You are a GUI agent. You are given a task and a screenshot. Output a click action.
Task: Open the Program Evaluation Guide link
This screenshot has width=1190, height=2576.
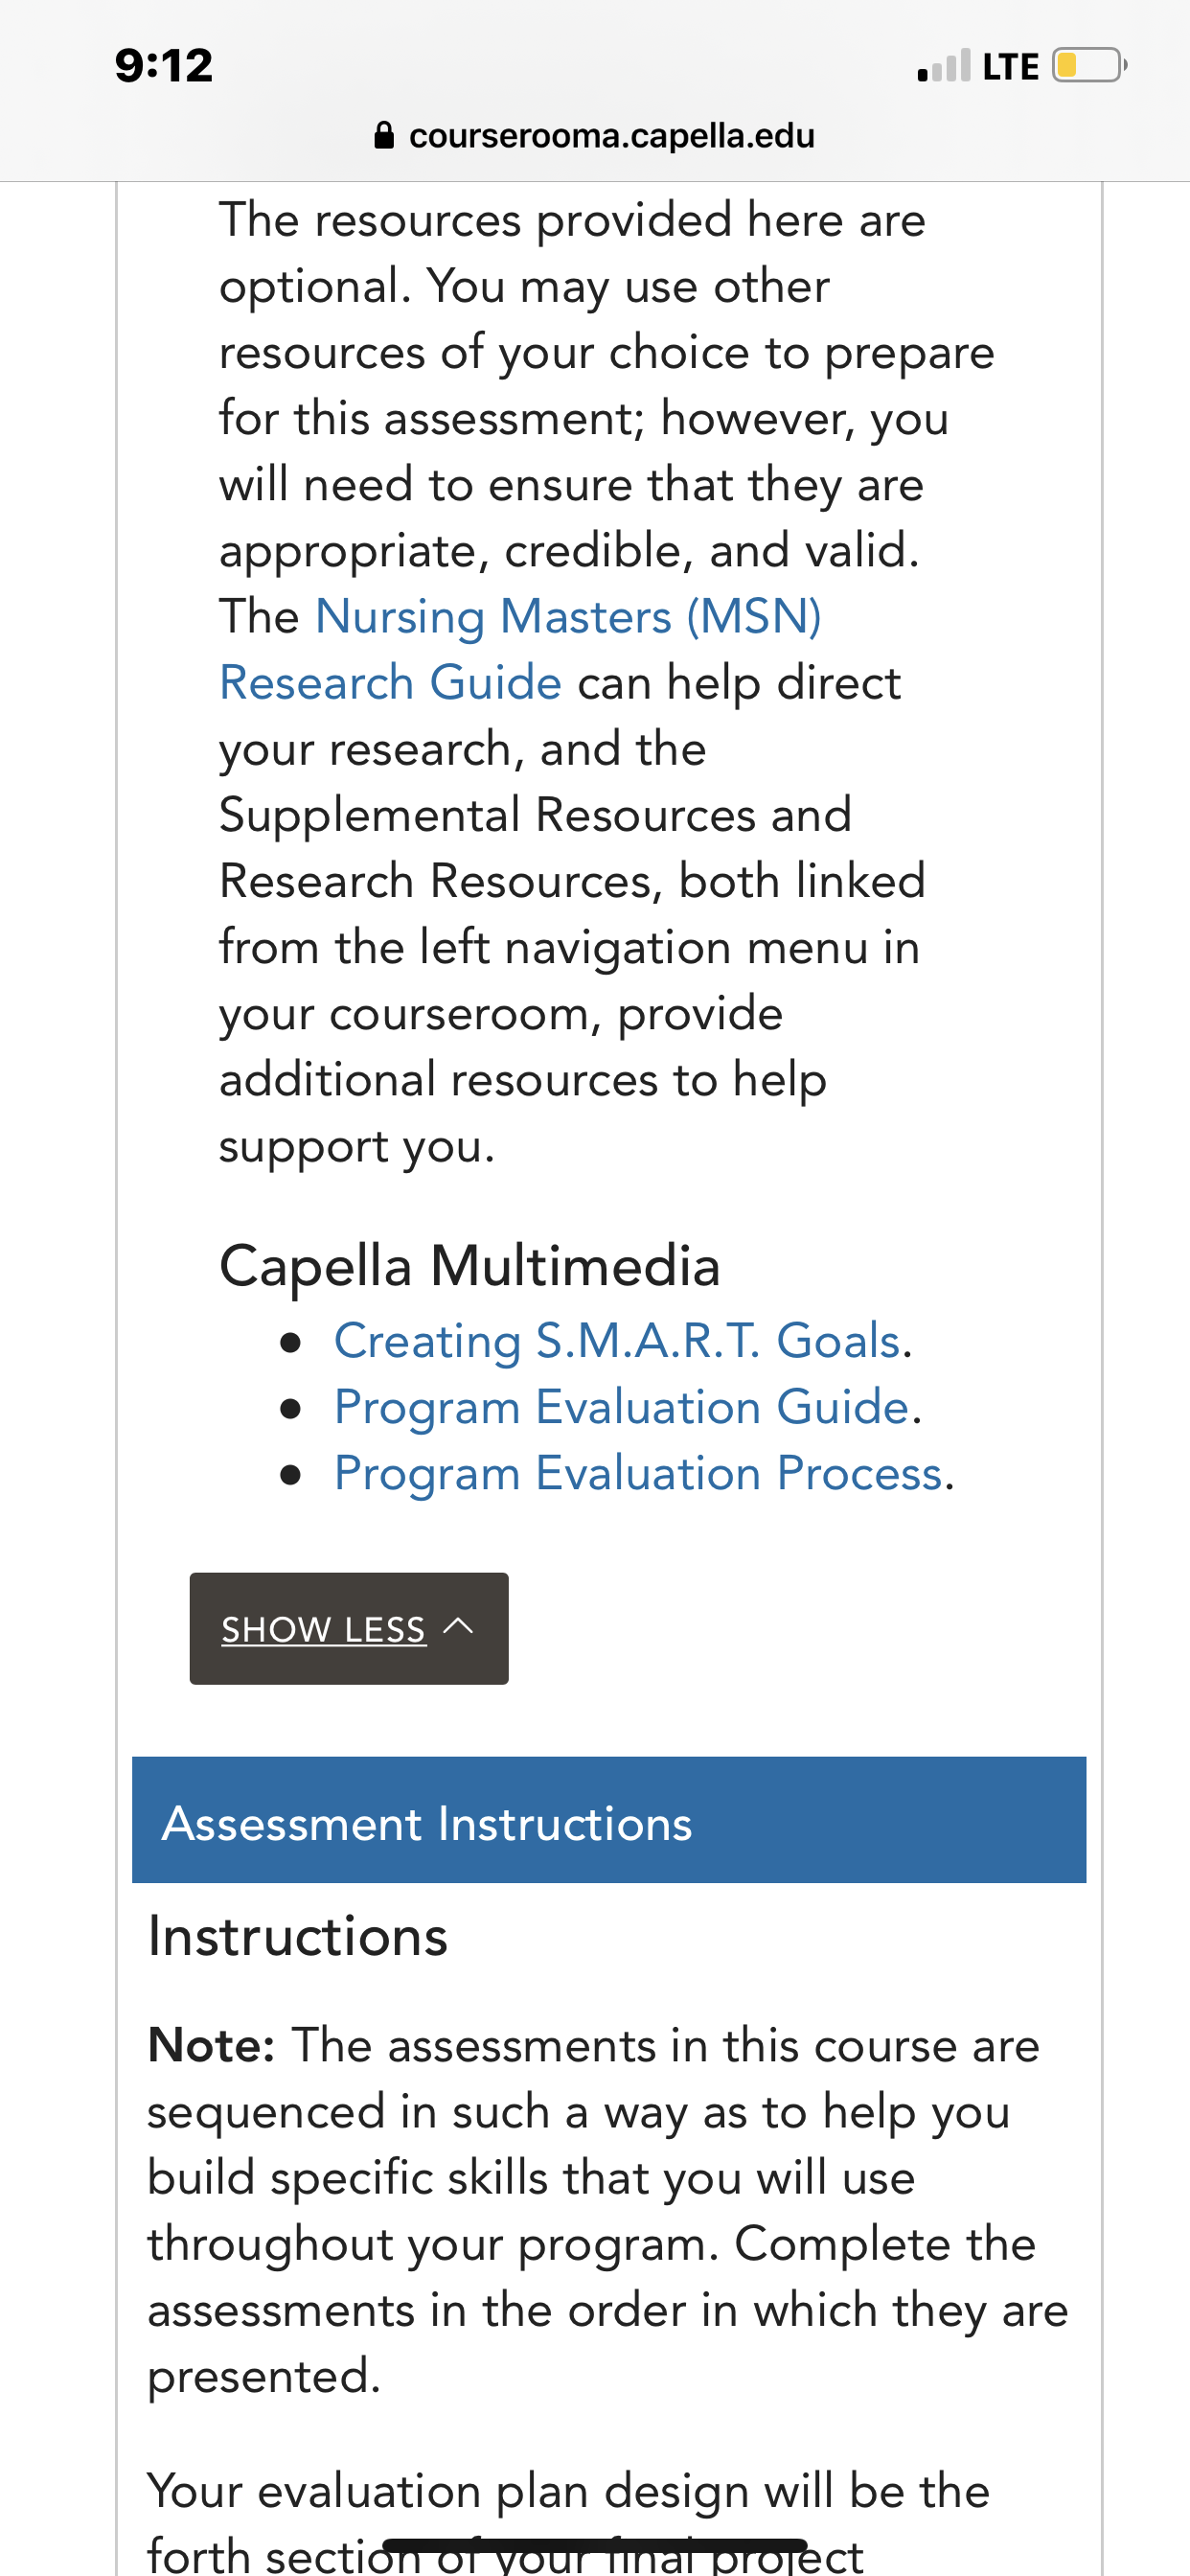click(621, 1407)
